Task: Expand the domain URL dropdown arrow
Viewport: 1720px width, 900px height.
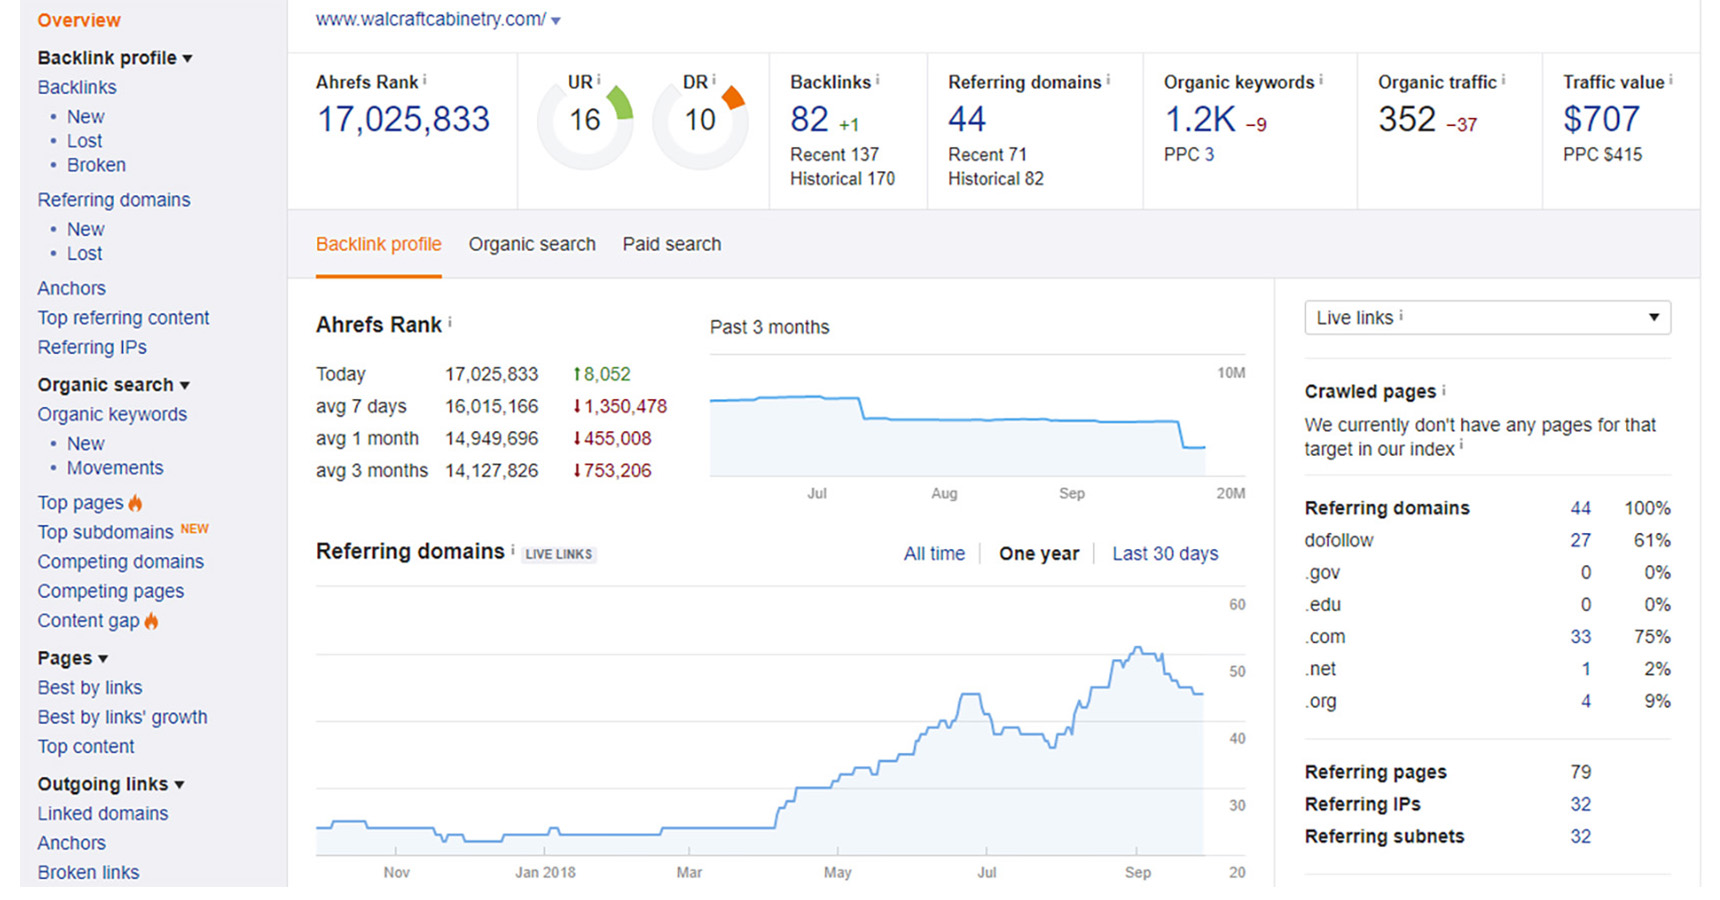Action: (x=556, y=21)
